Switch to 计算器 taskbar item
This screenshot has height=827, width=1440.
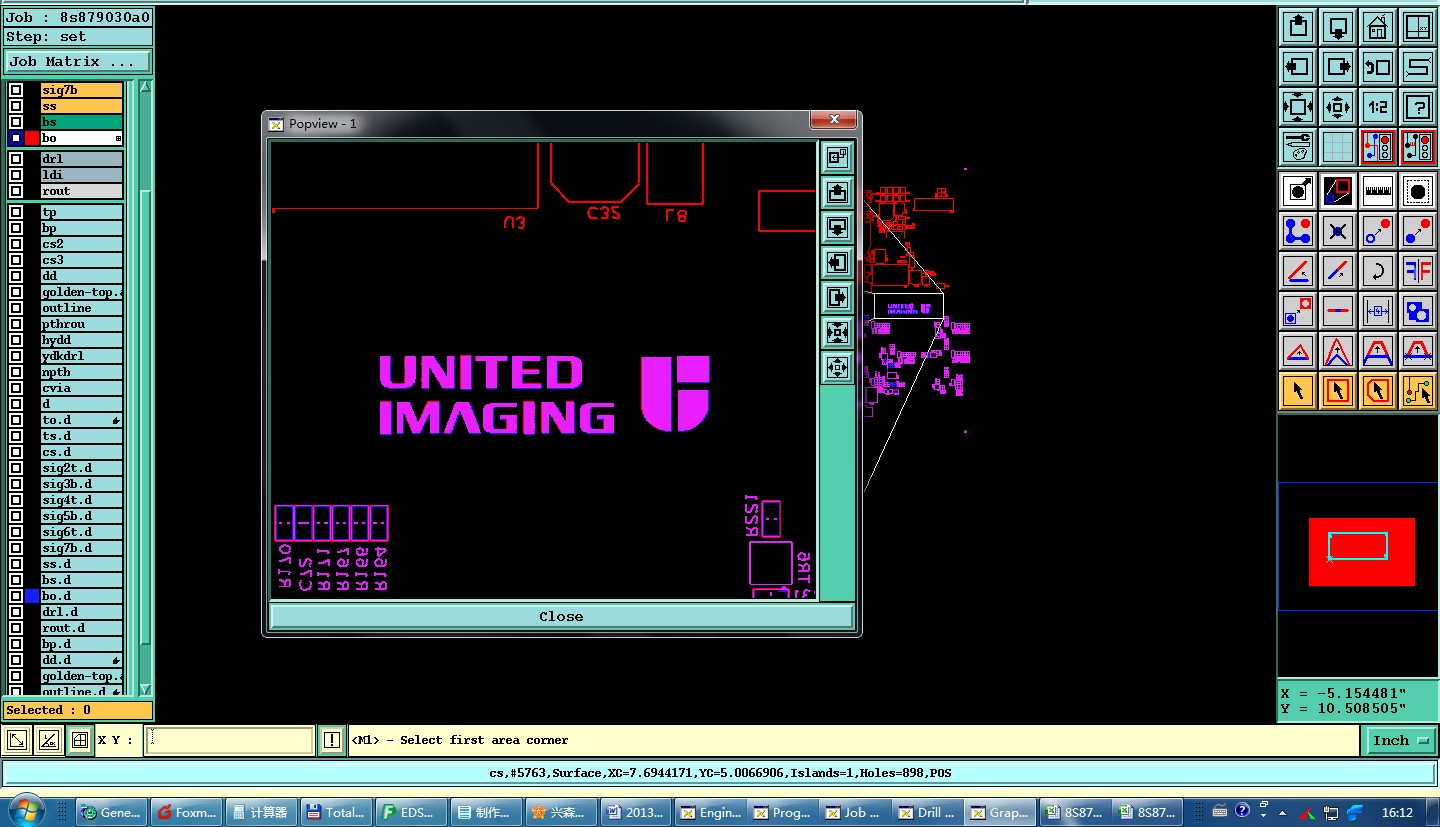tap(260, 812)
